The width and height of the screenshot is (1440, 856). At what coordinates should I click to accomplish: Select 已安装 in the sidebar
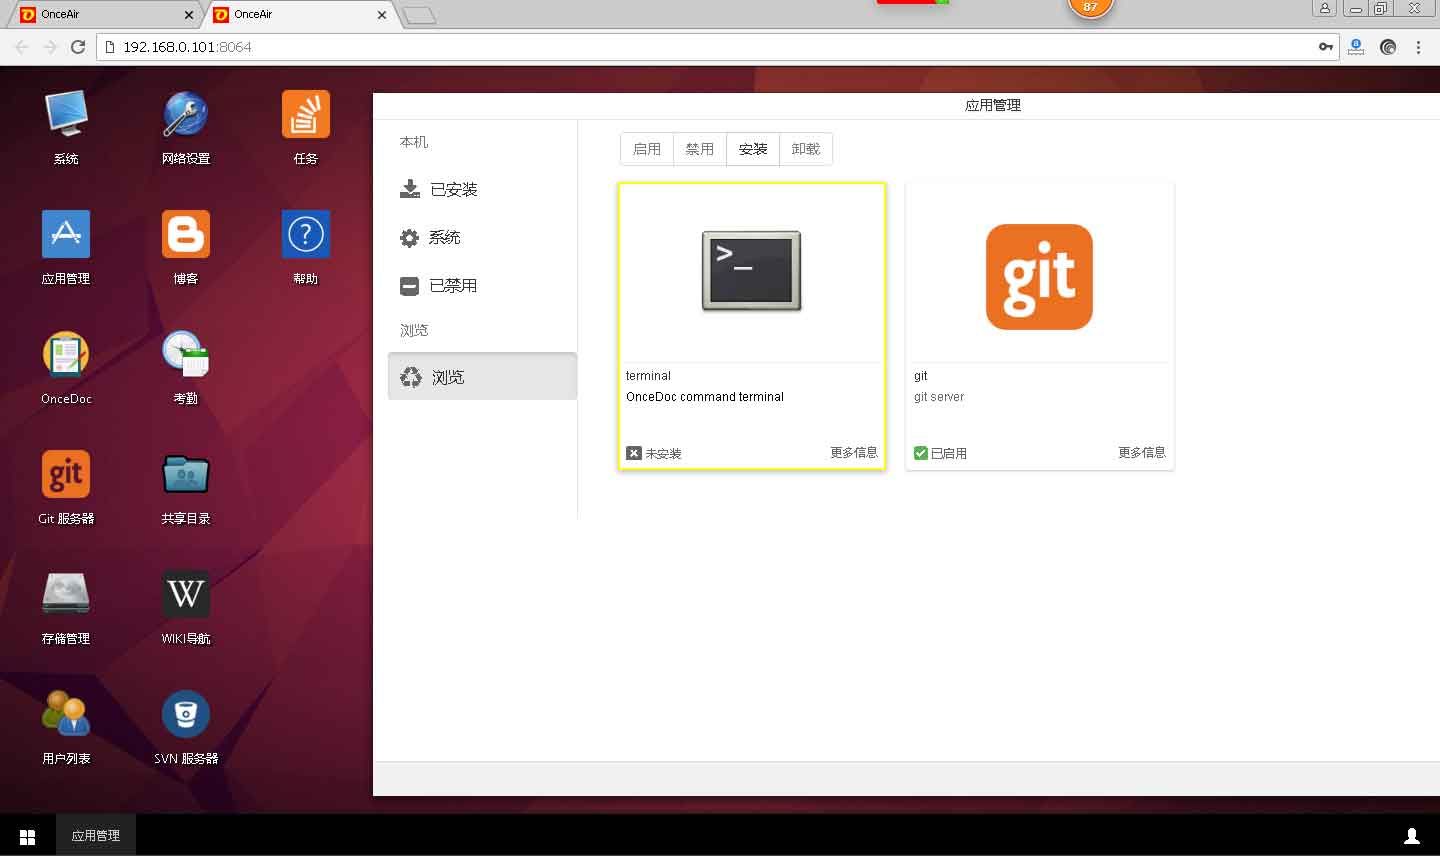pos(453,189)
